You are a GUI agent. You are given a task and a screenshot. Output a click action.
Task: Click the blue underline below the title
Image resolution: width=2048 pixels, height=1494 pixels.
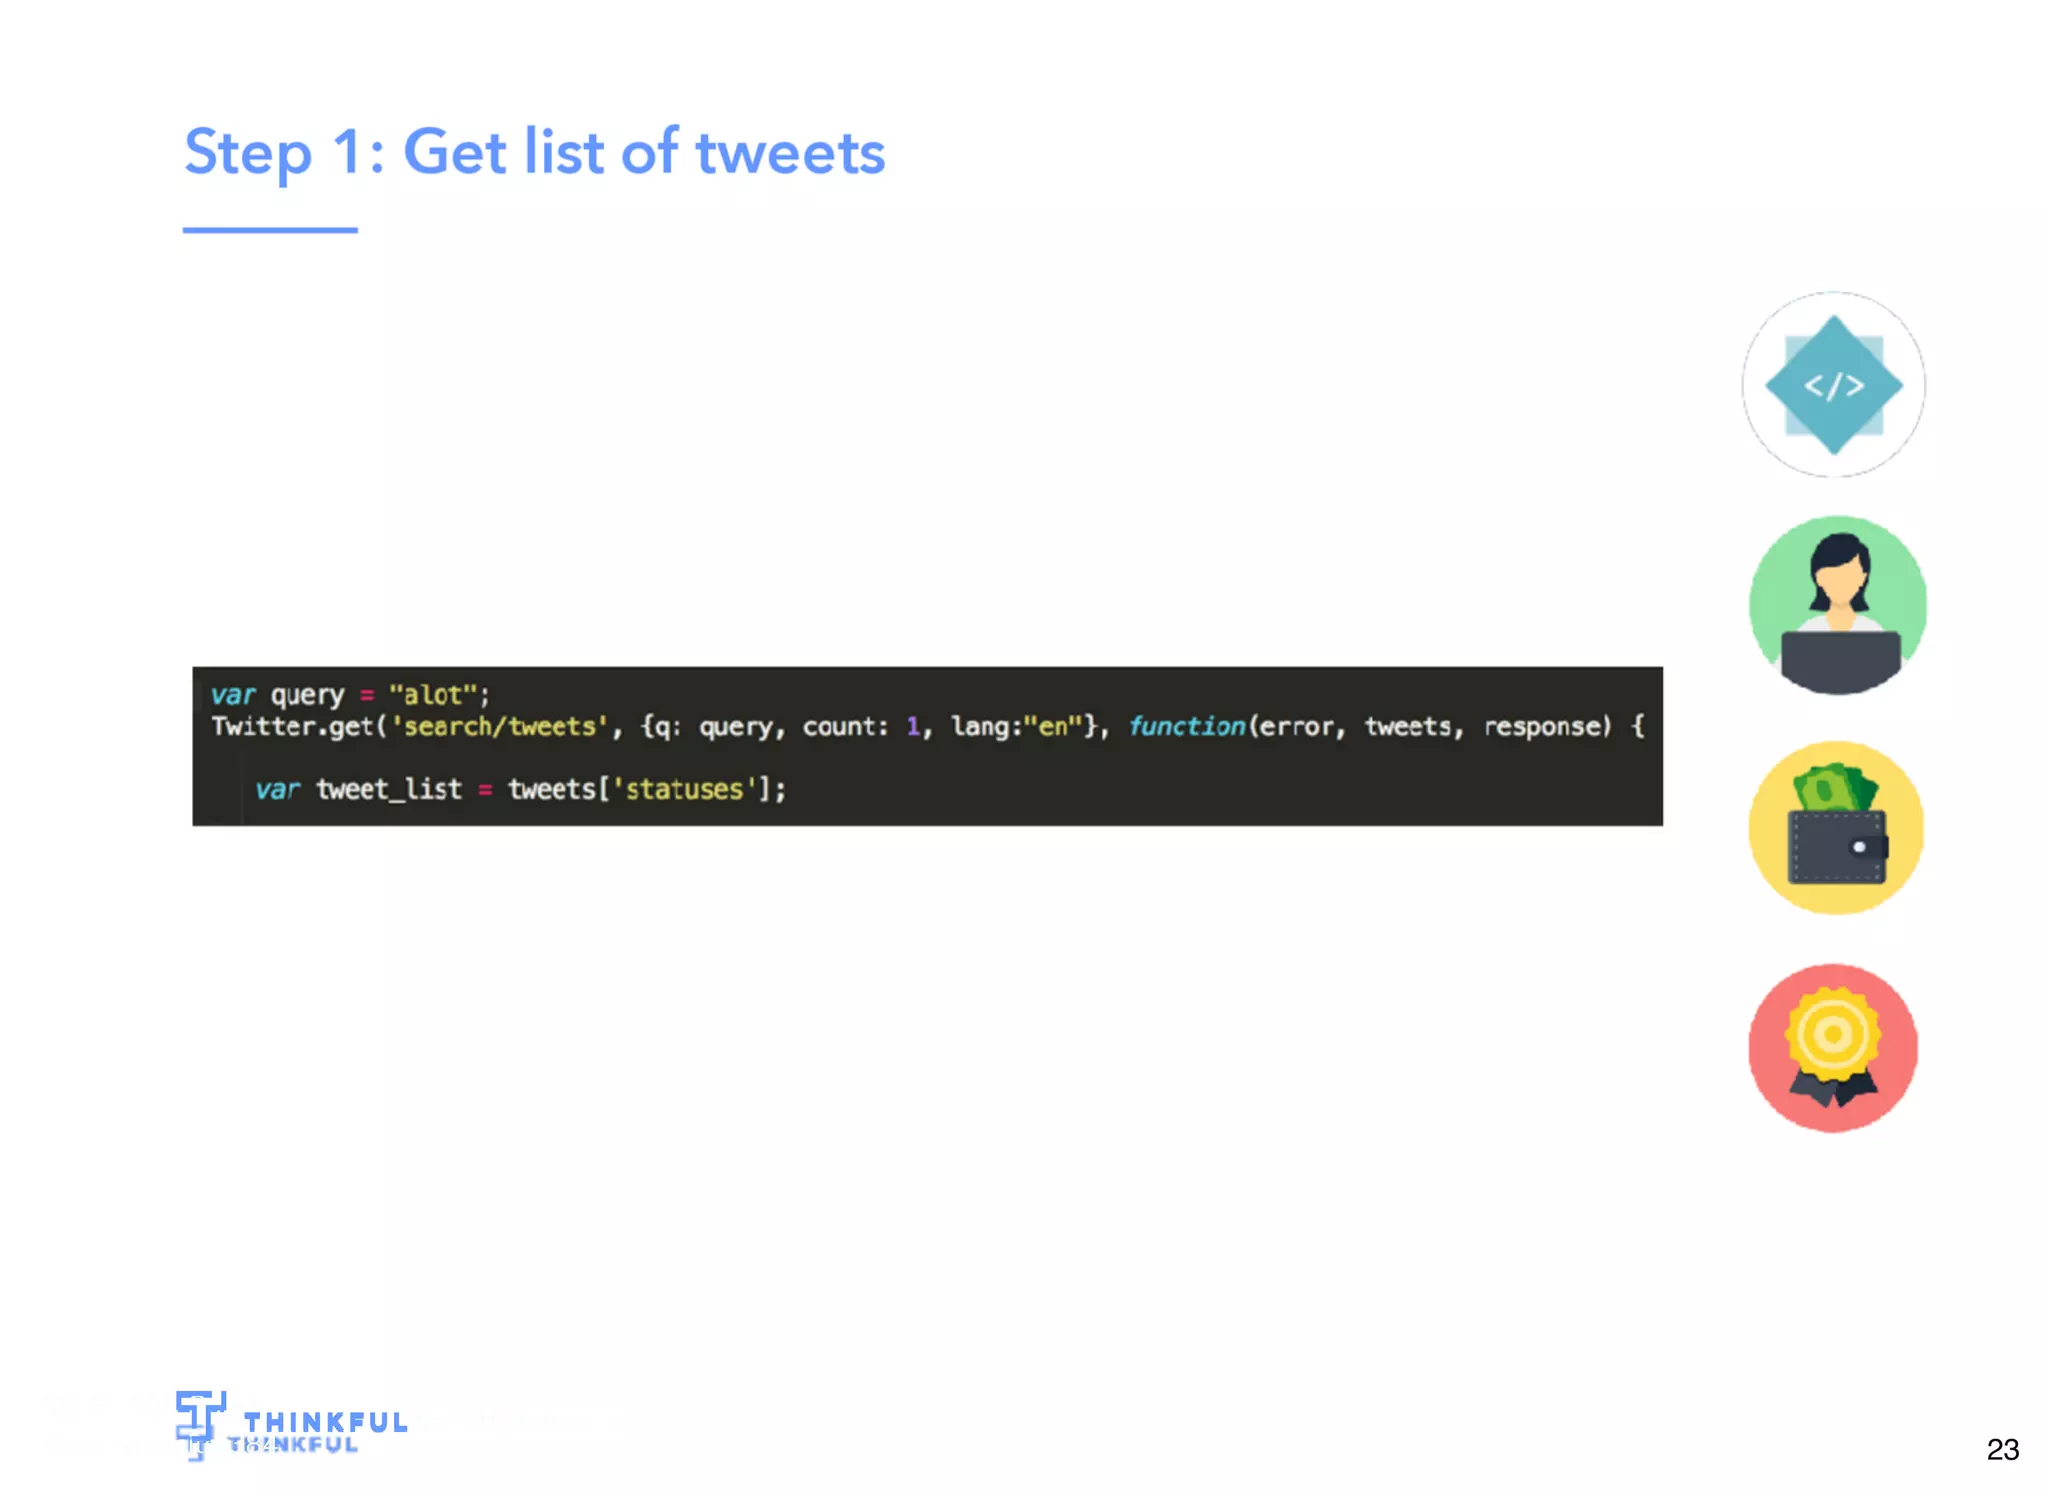270,230
